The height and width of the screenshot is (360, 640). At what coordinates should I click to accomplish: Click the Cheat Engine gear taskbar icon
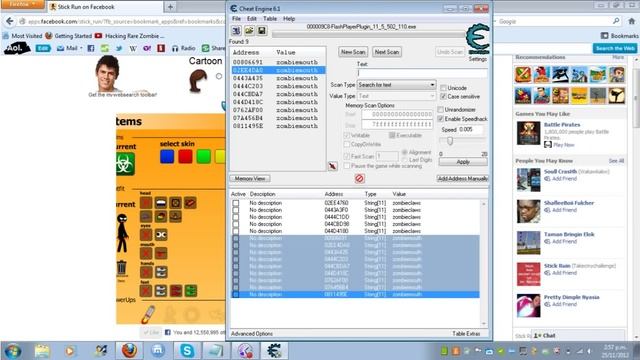coord(274,351)
